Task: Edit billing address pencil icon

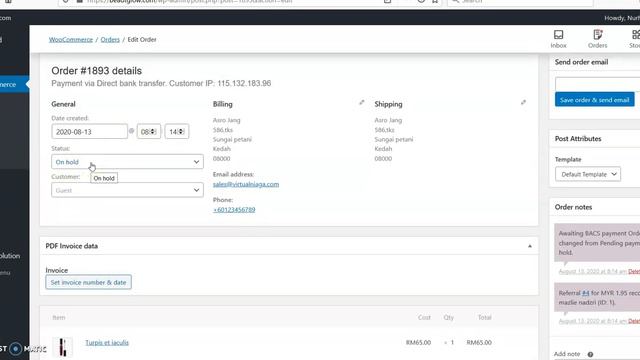Action: [362, 102]
